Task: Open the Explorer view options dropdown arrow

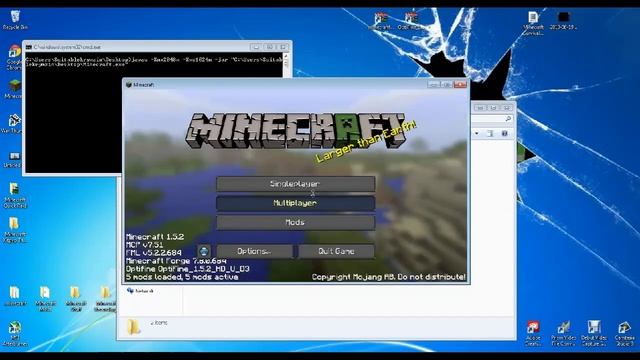Action: pyautogui.click(x=477, y=133)
